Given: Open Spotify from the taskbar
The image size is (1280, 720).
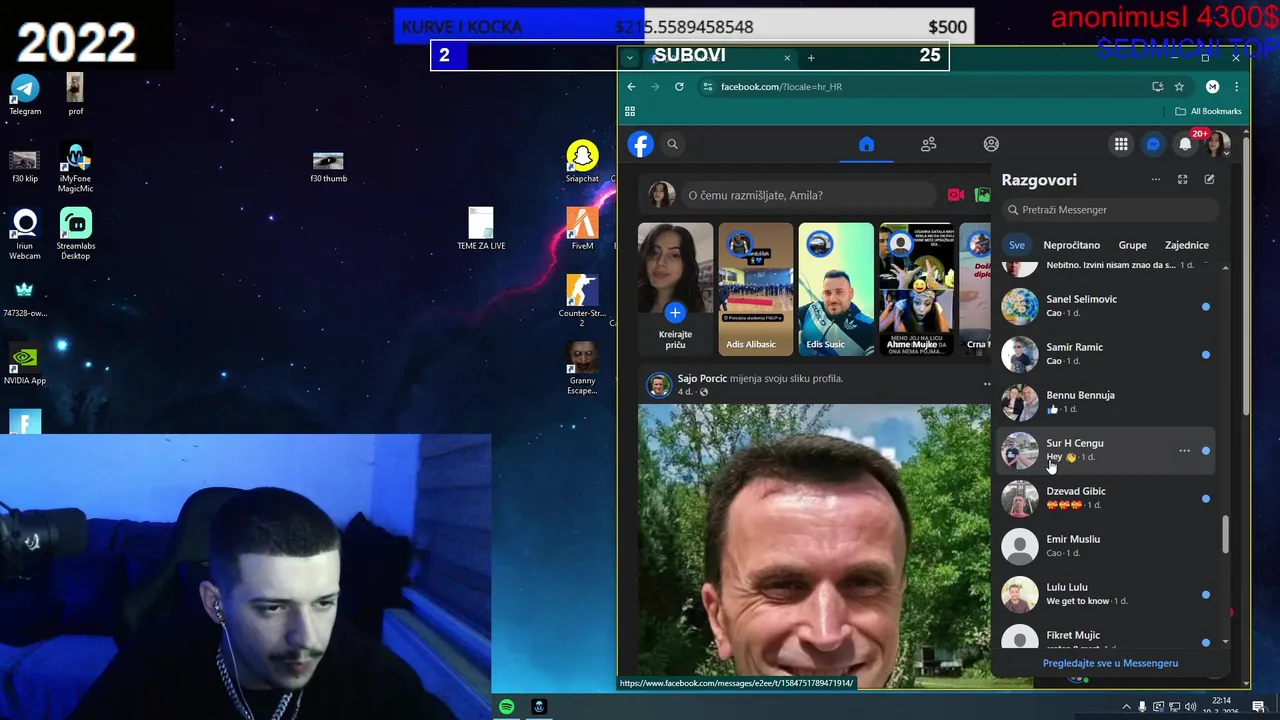Looking at the screenshot, I should point(507,707).
